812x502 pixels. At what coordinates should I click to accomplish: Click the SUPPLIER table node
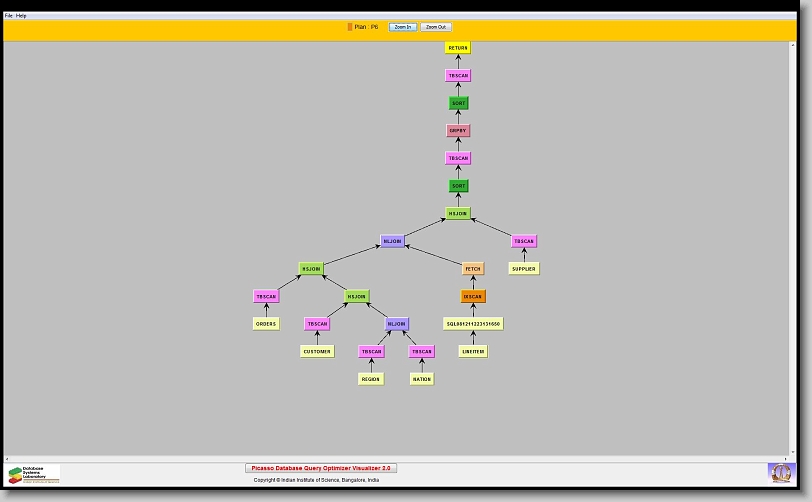(x=524, y=269)
